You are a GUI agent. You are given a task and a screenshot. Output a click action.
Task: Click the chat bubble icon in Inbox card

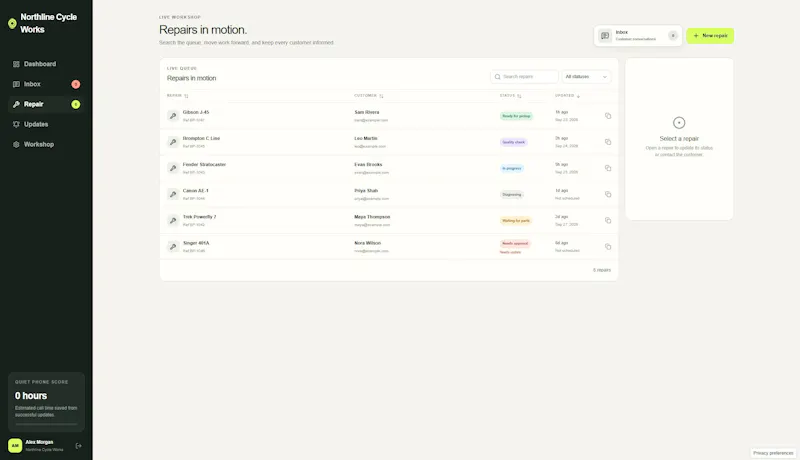[605, 36]
